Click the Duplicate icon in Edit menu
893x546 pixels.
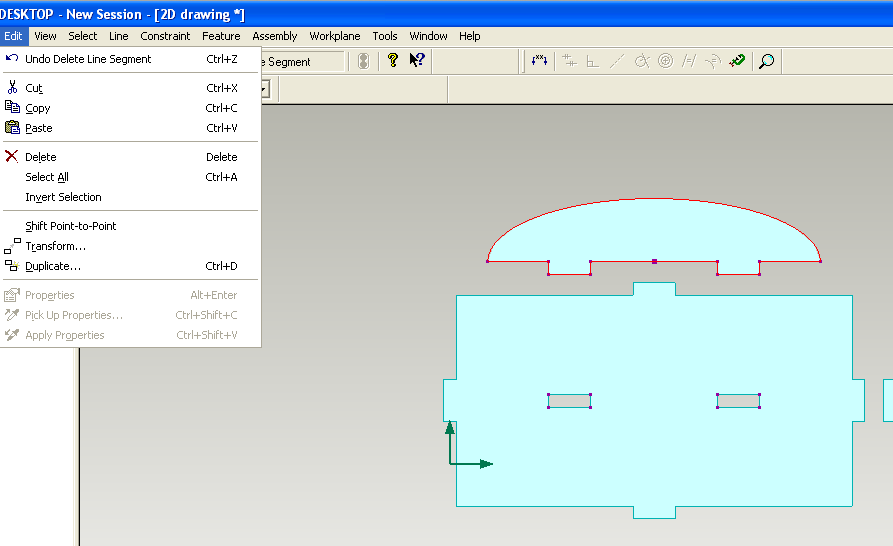pyautogui.click(x=11, y=265)
